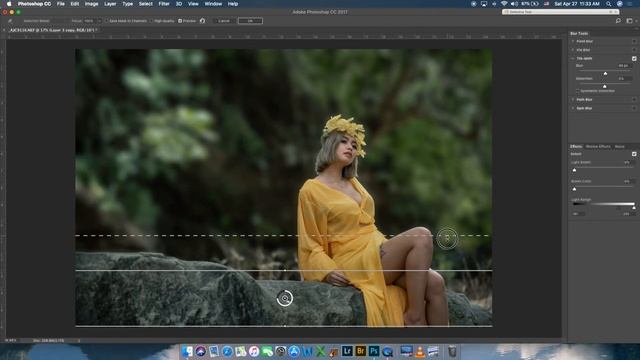Click the tilt-shift blur pin on the canvas
640x360 pixels.
pyautogui.click(x=284, y=298)
